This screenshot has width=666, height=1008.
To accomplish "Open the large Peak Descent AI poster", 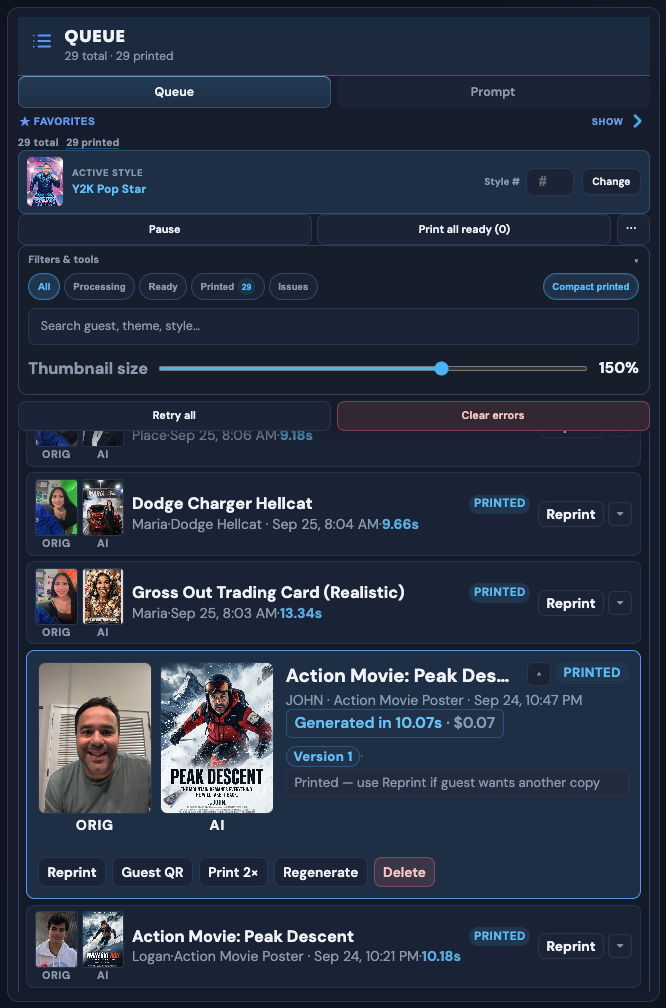I will pyautogui.click(x=217, y=738).
